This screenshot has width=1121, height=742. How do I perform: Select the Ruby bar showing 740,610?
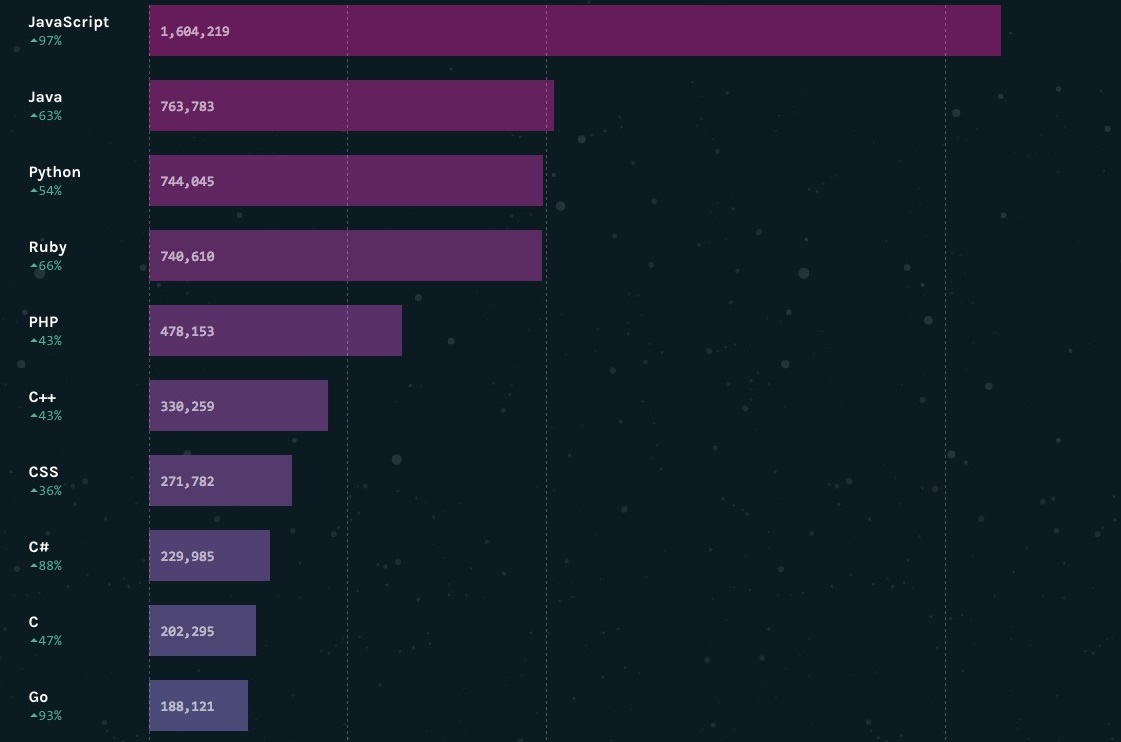345,256
